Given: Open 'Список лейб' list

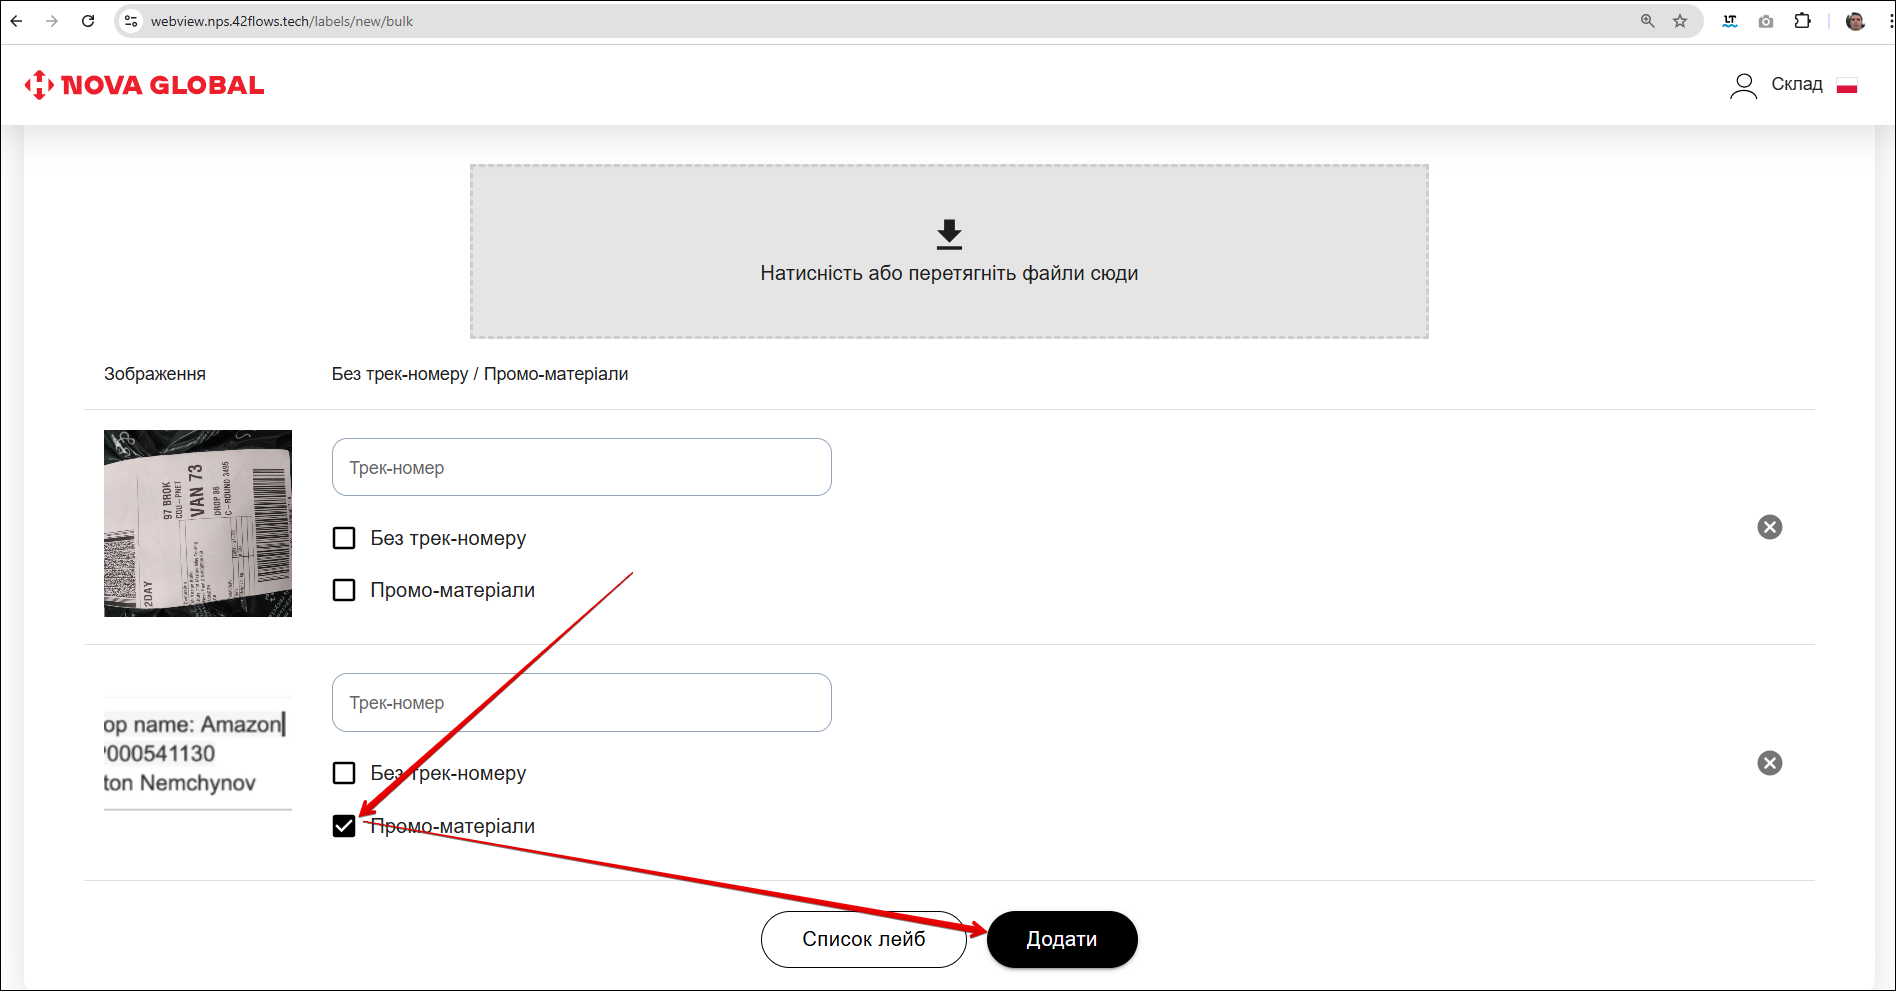Looking at the screenshot, I should [863, 939].
